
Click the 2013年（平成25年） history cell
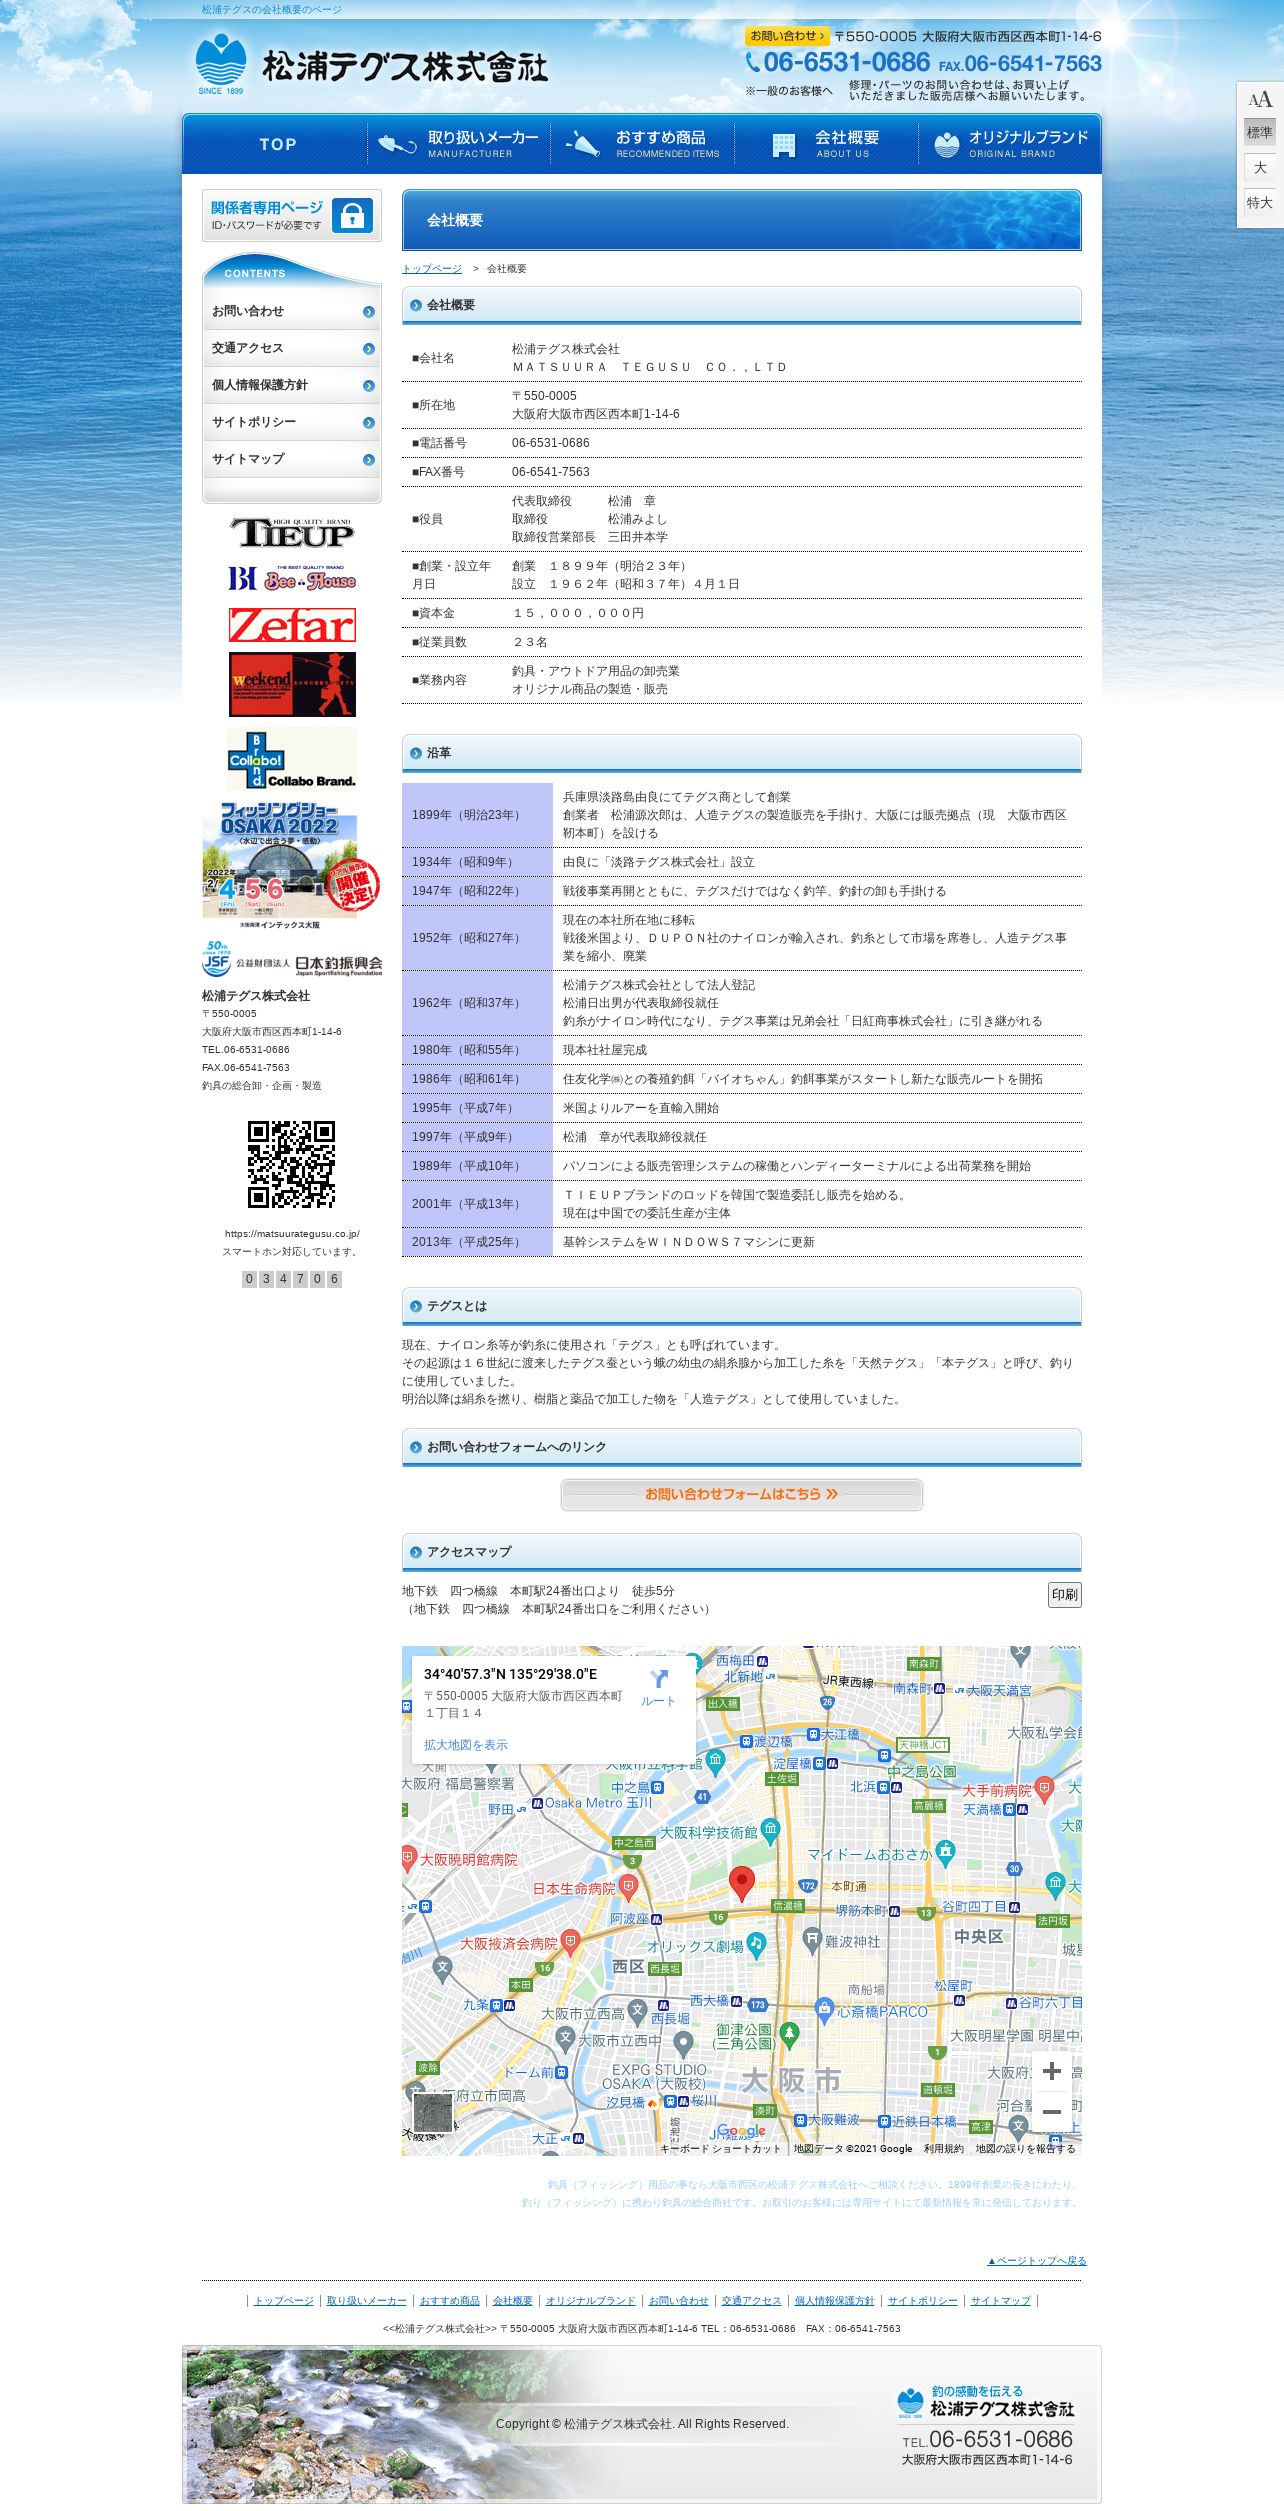coord(477,1242)
